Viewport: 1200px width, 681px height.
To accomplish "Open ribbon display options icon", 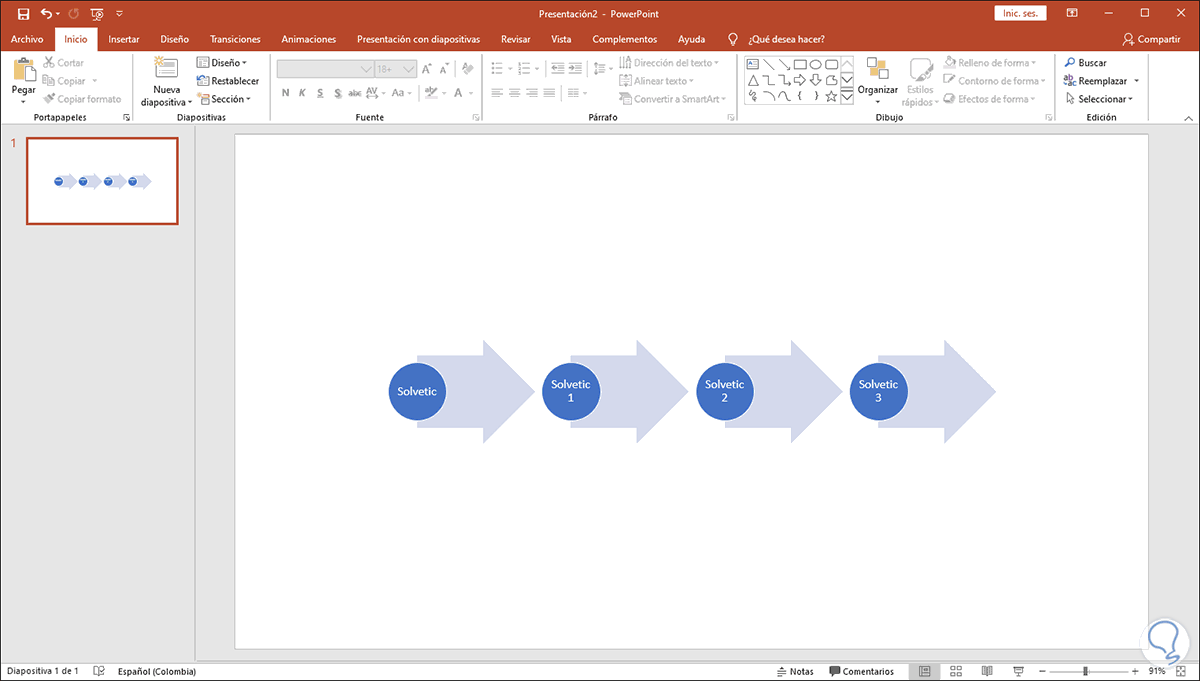I will pos(1072,13).
